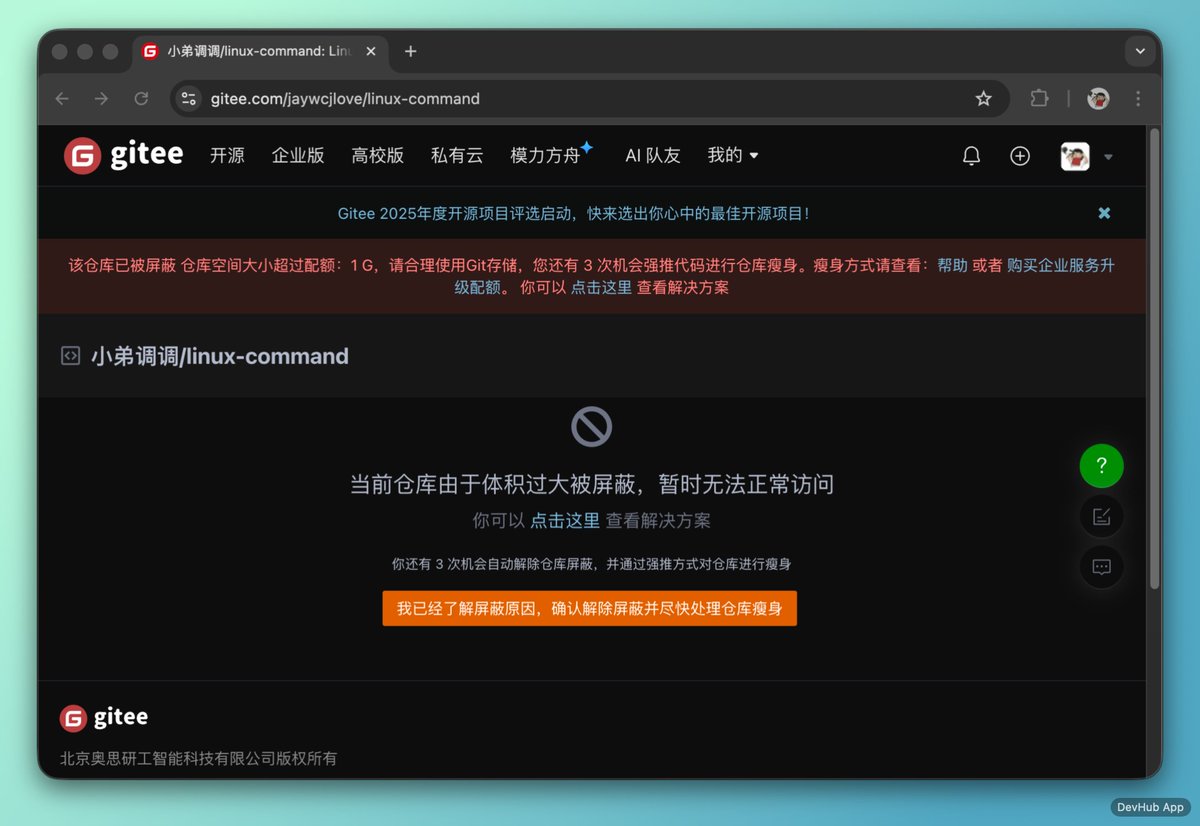The image size is (1200, 826).
Task: Dismiss the 2025 open source awards banner
Action: [1104, 213]
